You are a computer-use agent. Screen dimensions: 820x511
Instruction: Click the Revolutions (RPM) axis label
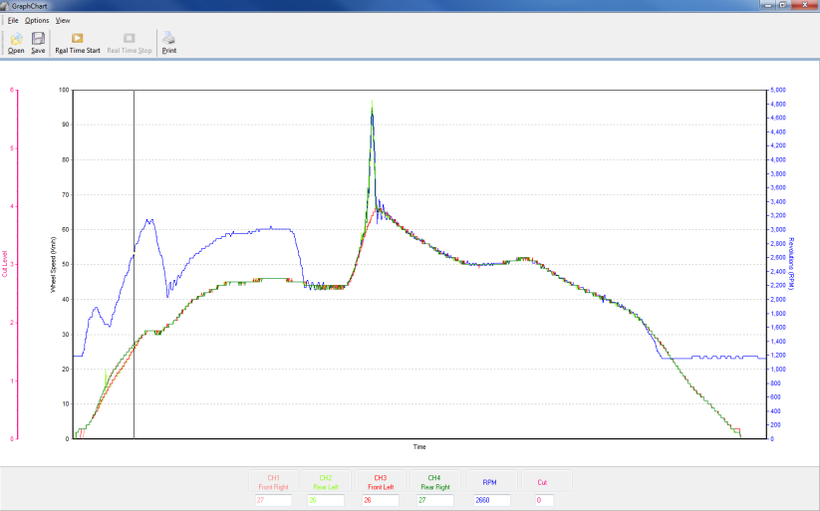(x=791, y=264)
